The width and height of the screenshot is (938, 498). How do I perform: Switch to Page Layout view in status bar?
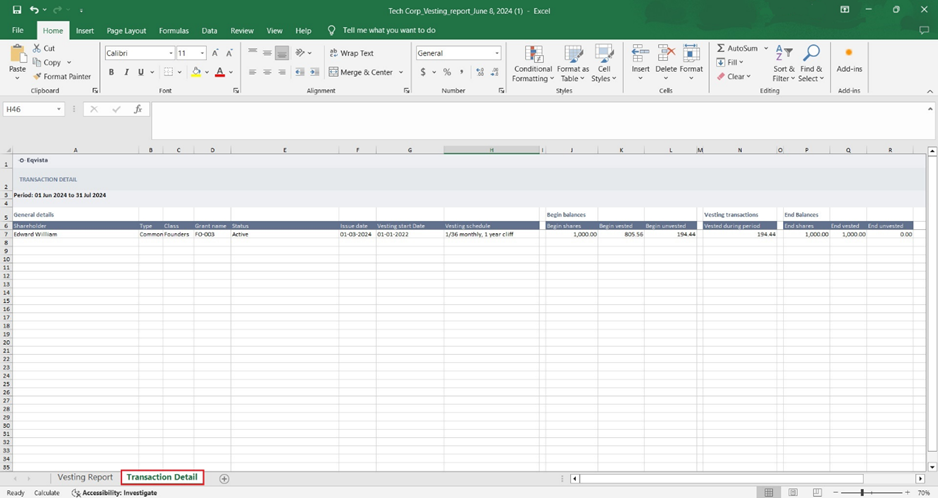tap(793, 492)
